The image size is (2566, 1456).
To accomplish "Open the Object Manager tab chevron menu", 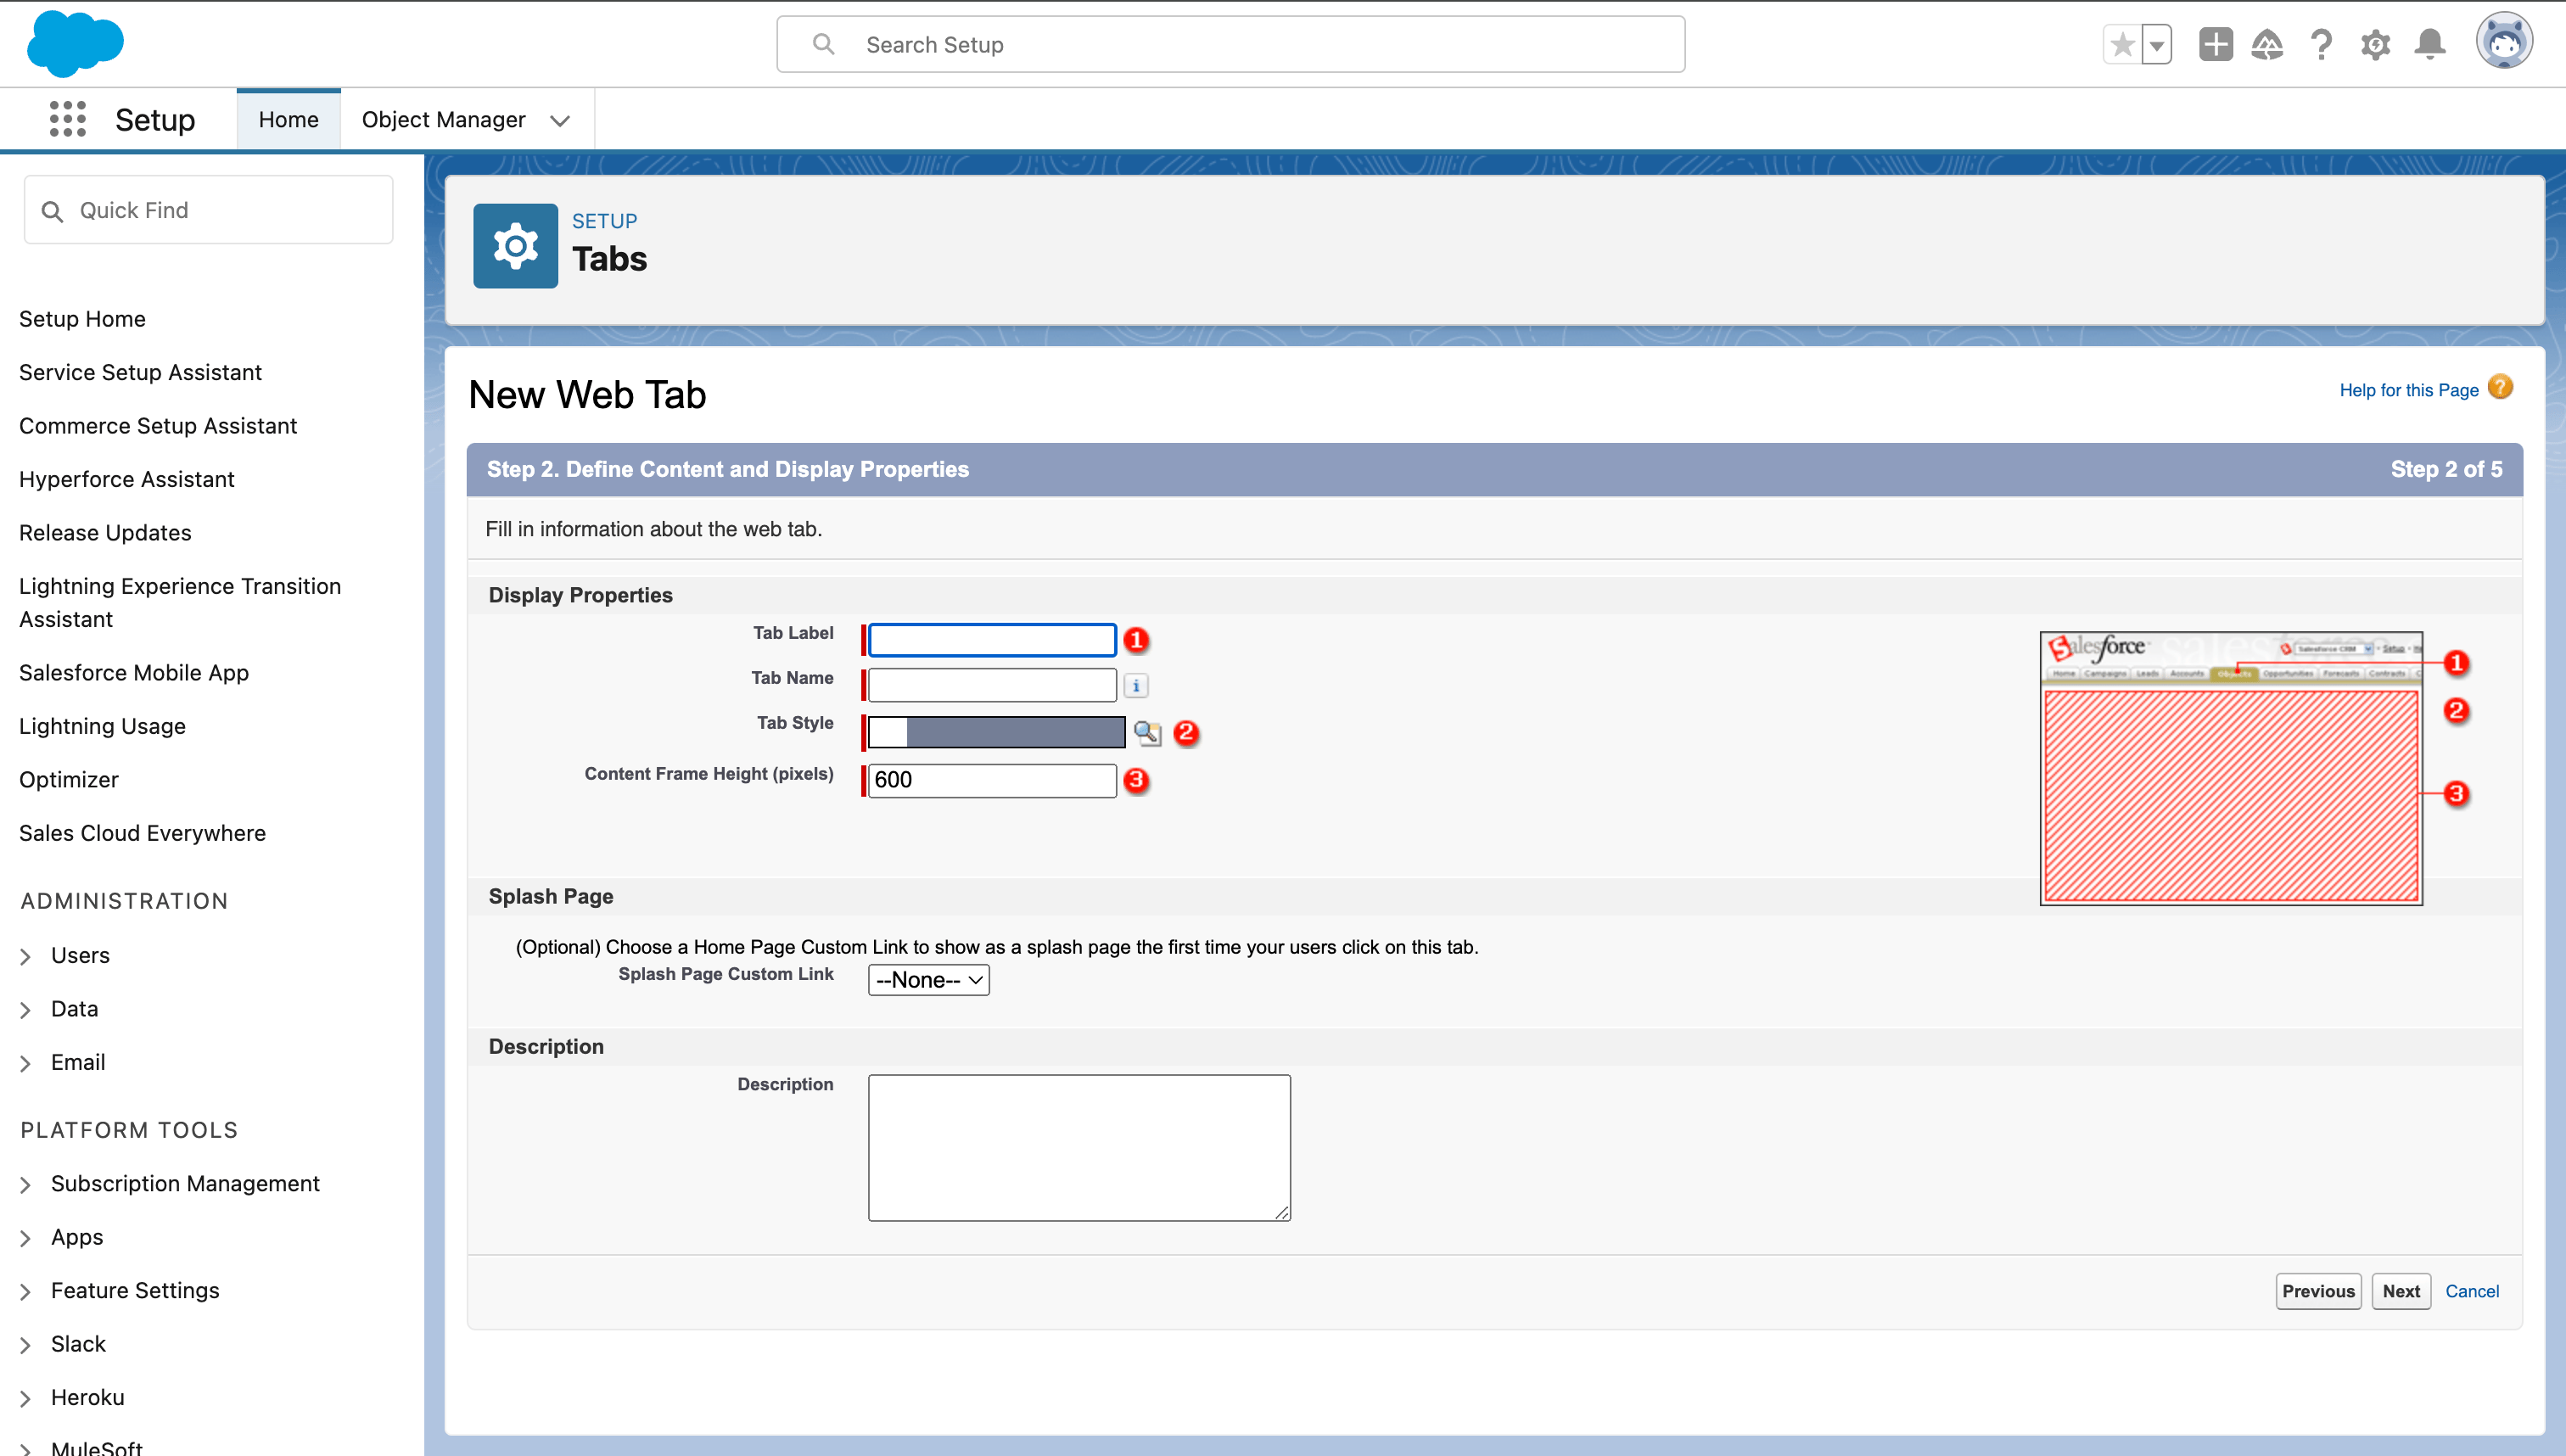I will pyautogui.click(x=560, y=120).
